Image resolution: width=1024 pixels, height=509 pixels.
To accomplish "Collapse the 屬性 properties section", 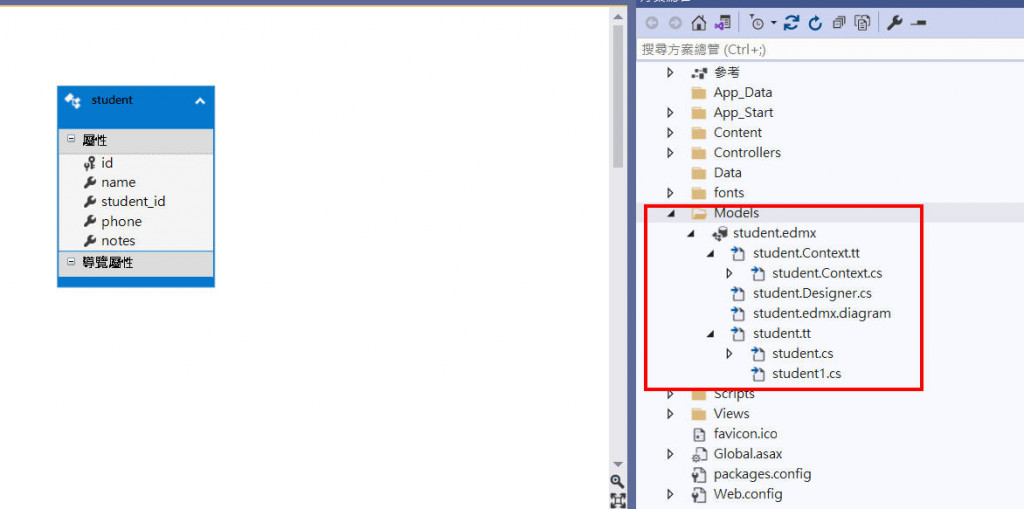I will coord(71,139).
